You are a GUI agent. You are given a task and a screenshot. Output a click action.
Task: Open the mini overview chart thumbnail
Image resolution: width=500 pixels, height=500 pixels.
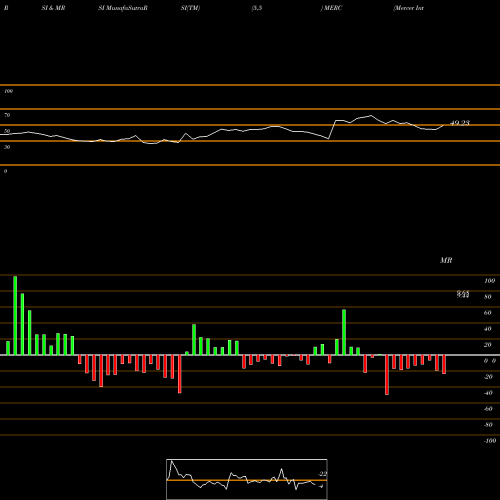(x=247, y=479)
